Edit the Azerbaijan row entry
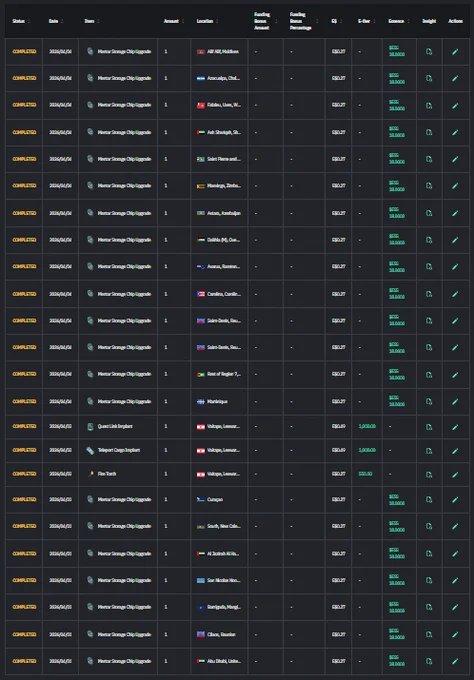474x680 pixels. (x=455, y=213)
